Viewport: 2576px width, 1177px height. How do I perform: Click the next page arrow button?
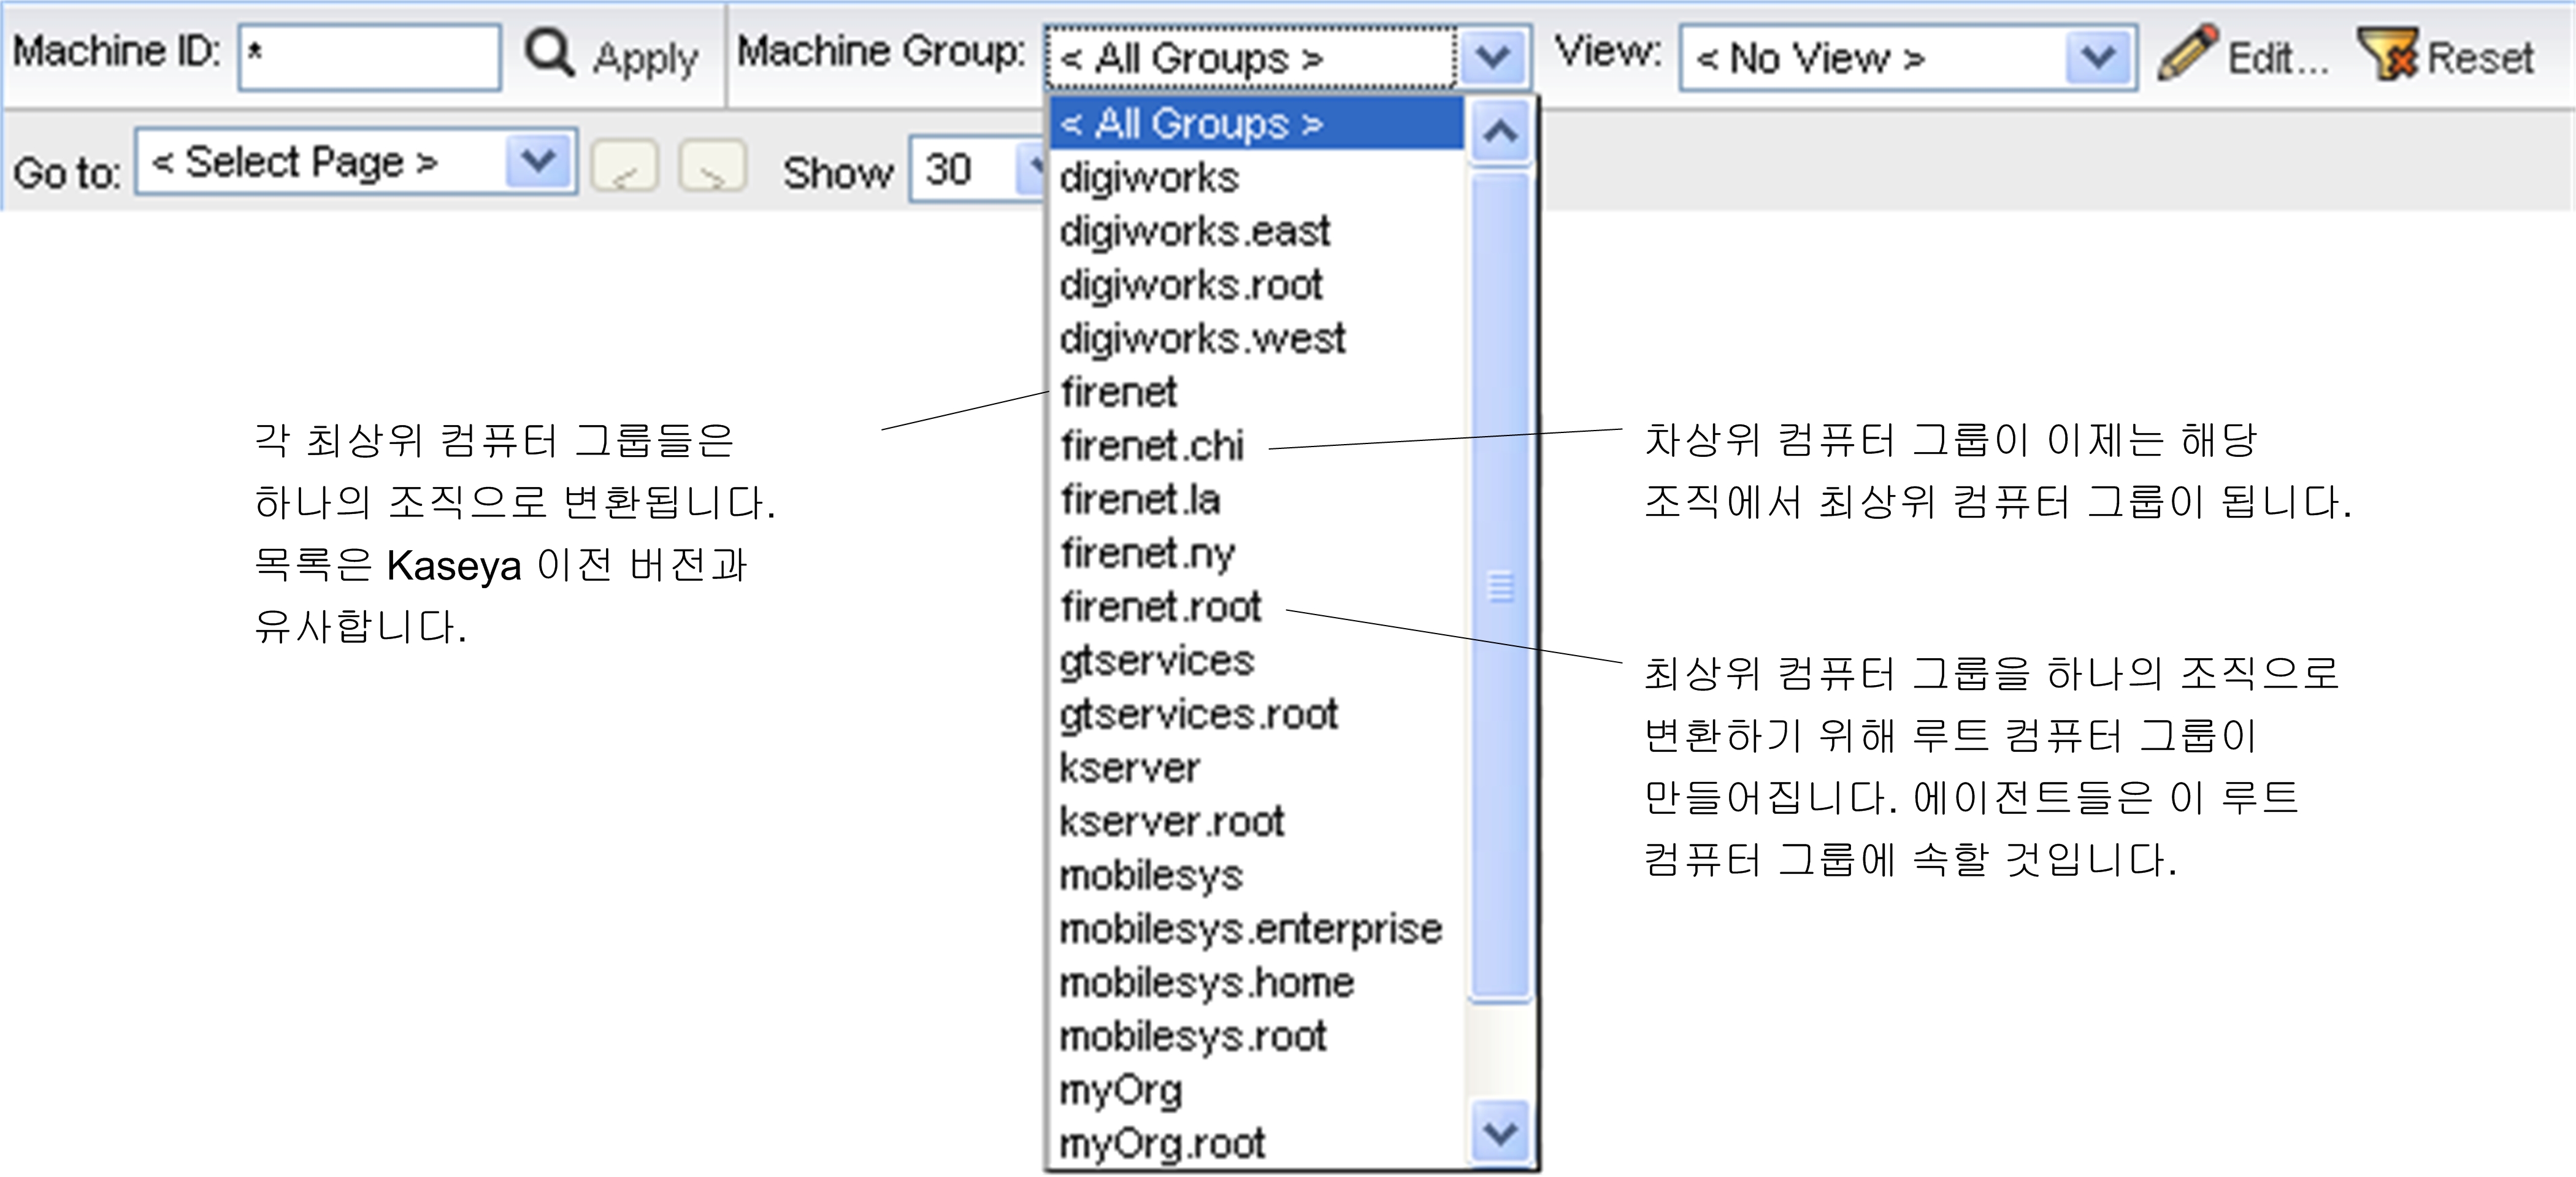(x=712, y=166)
